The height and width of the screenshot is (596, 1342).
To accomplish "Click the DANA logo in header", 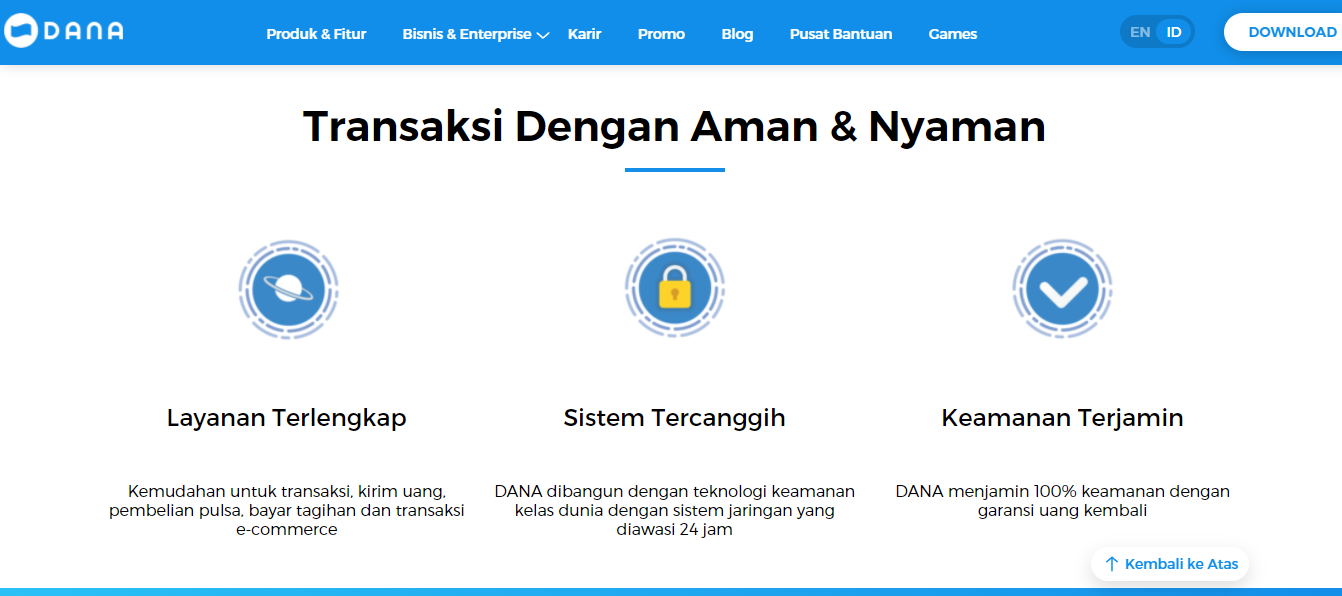I will pos(64,31).
